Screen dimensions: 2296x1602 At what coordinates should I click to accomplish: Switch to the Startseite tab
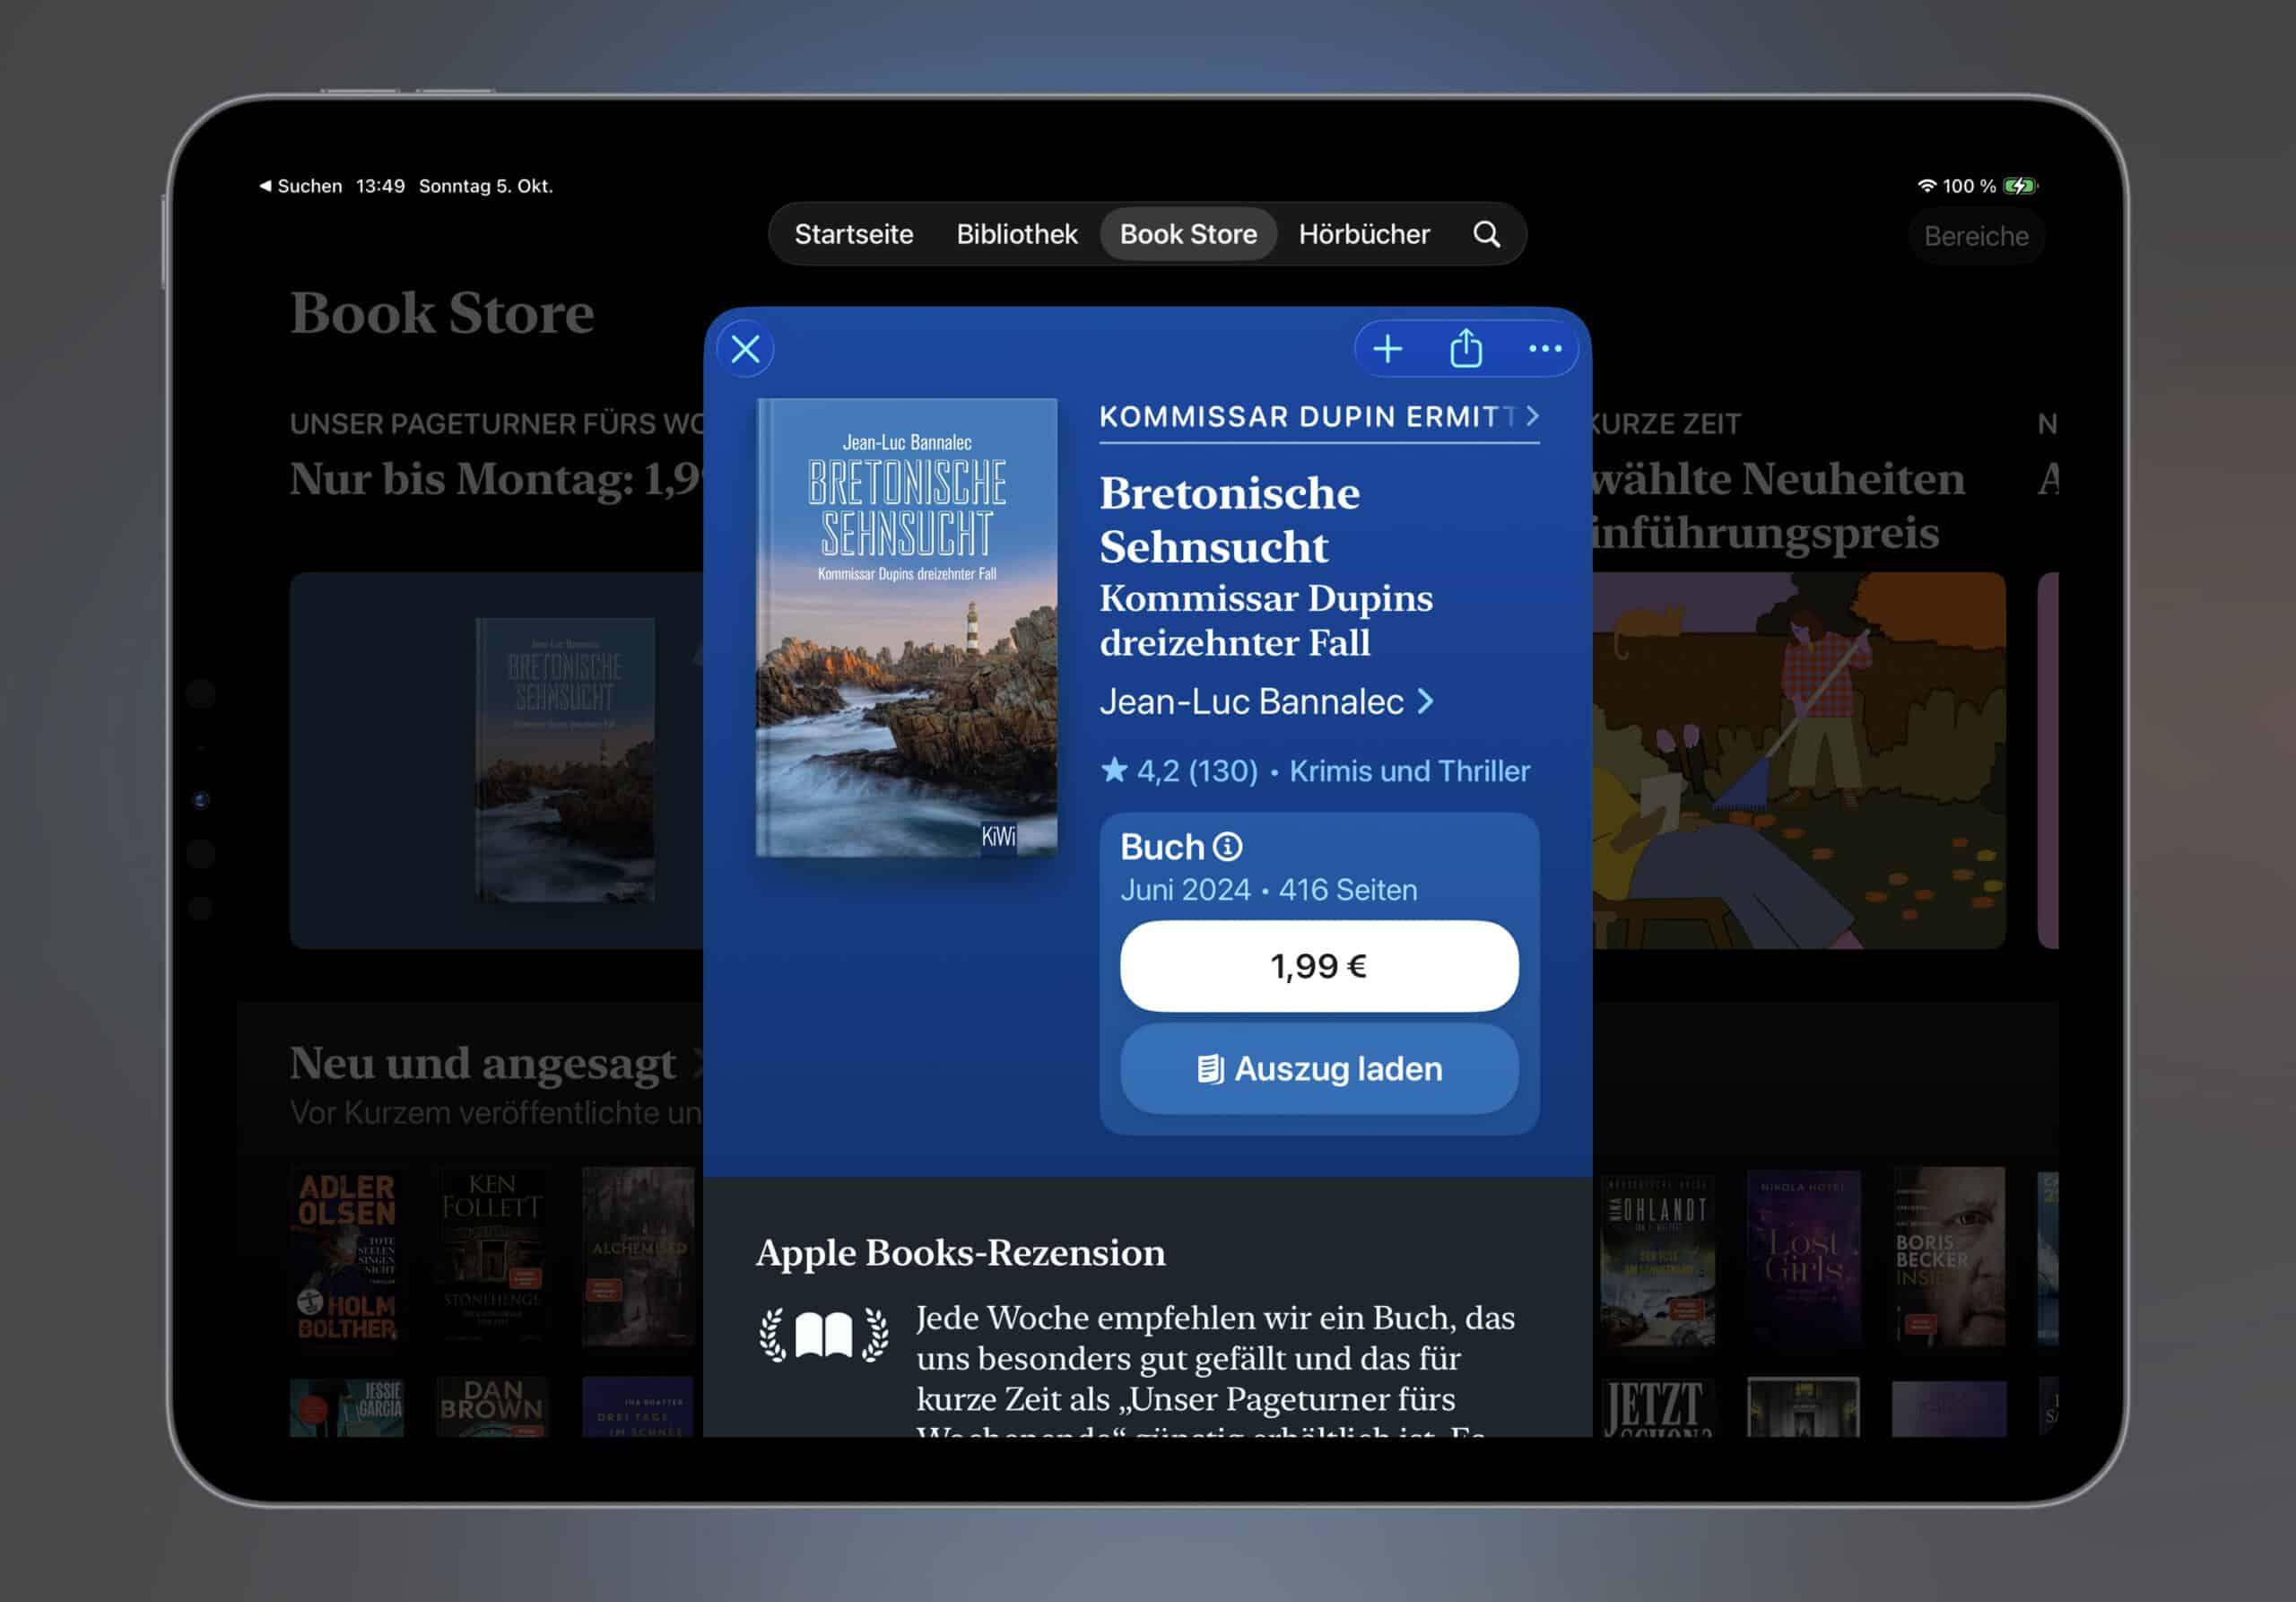tap(853, 234)
